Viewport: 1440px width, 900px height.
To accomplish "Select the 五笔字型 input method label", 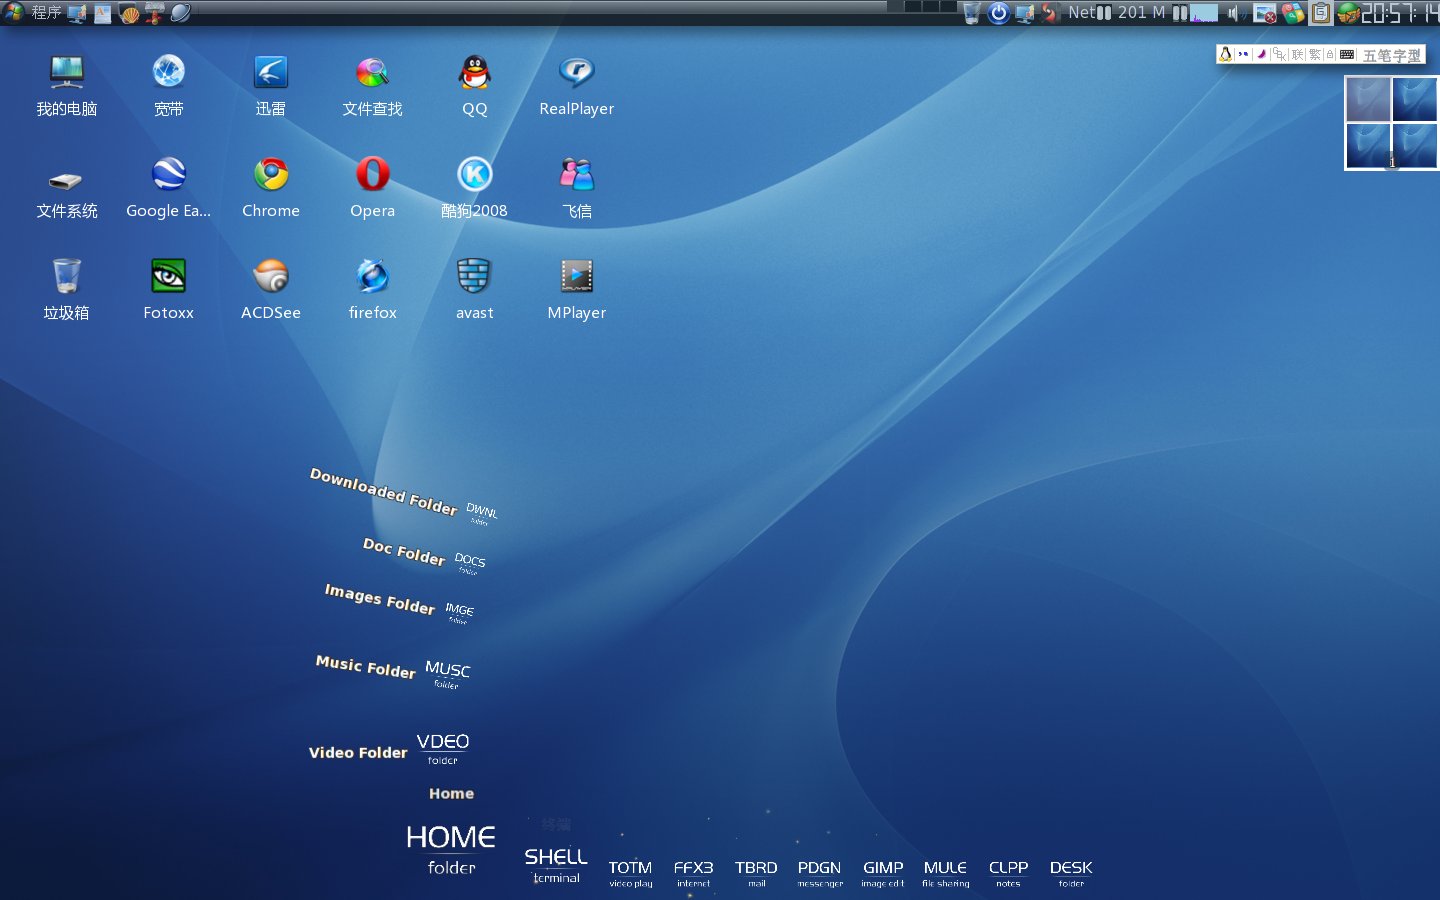I will pos(1391,55).
